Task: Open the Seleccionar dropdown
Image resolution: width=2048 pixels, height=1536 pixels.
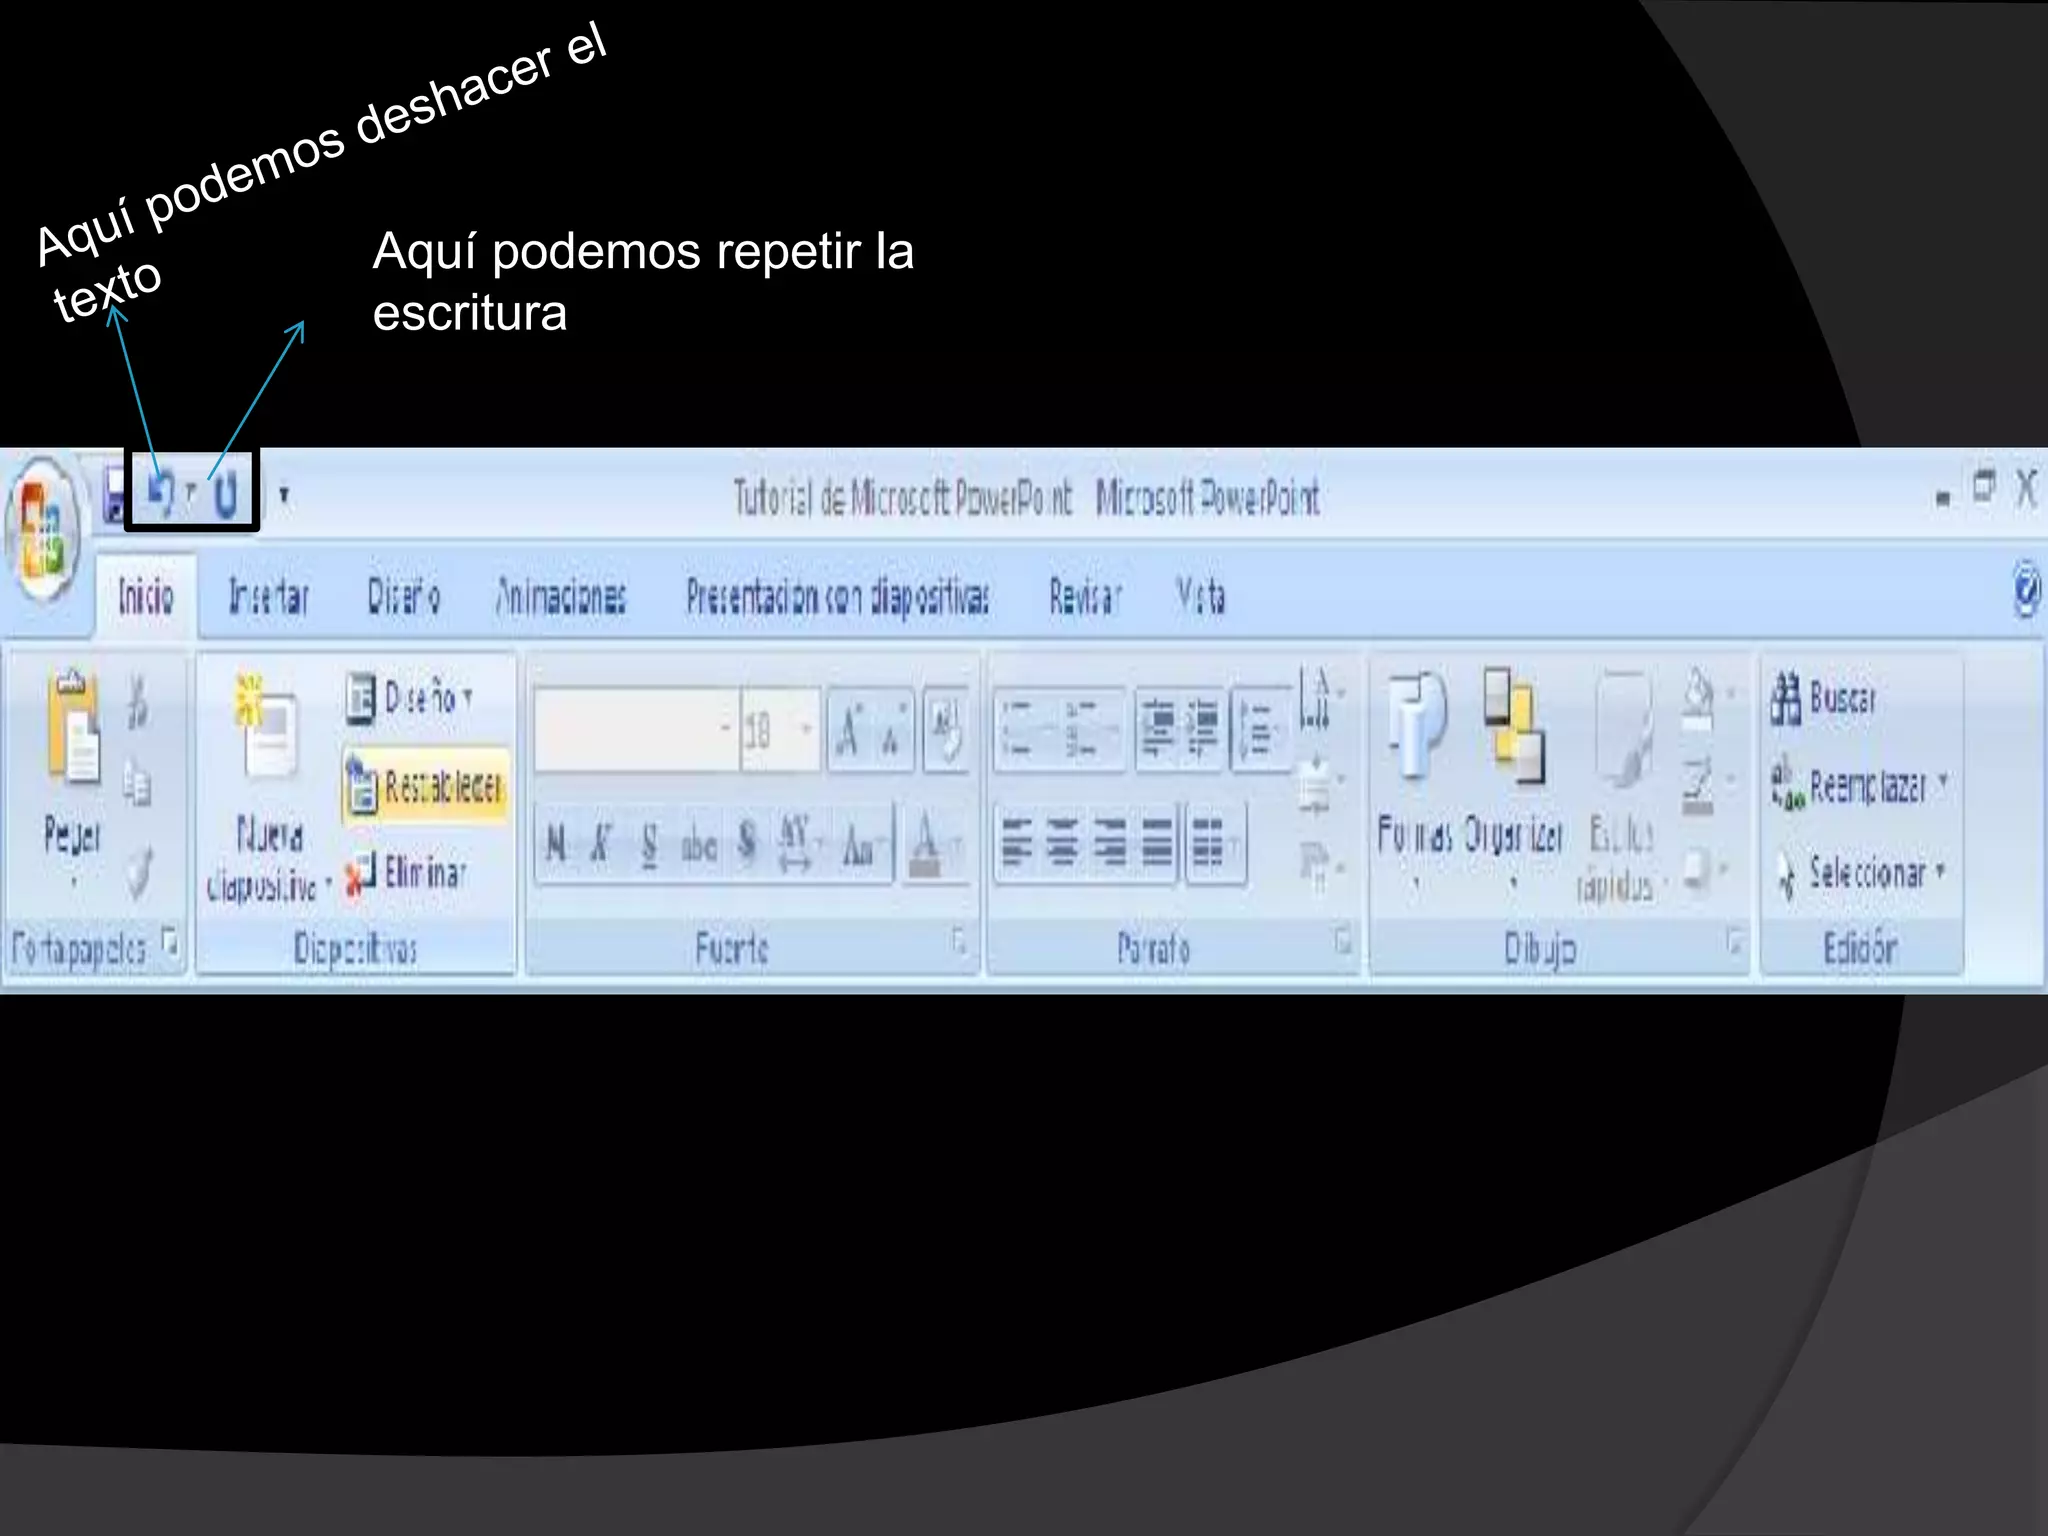Action: 1860,874
